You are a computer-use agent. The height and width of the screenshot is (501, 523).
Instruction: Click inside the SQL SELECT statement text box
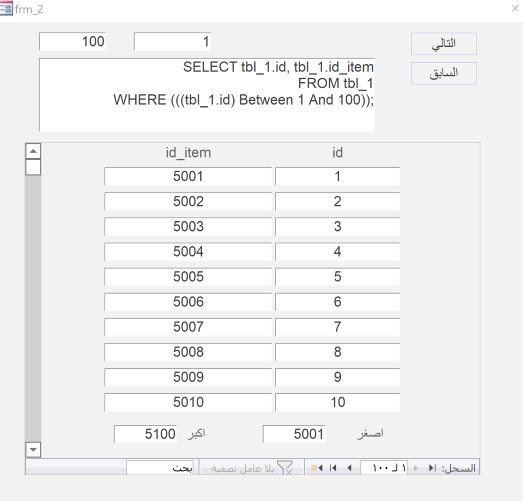point(207,95)
